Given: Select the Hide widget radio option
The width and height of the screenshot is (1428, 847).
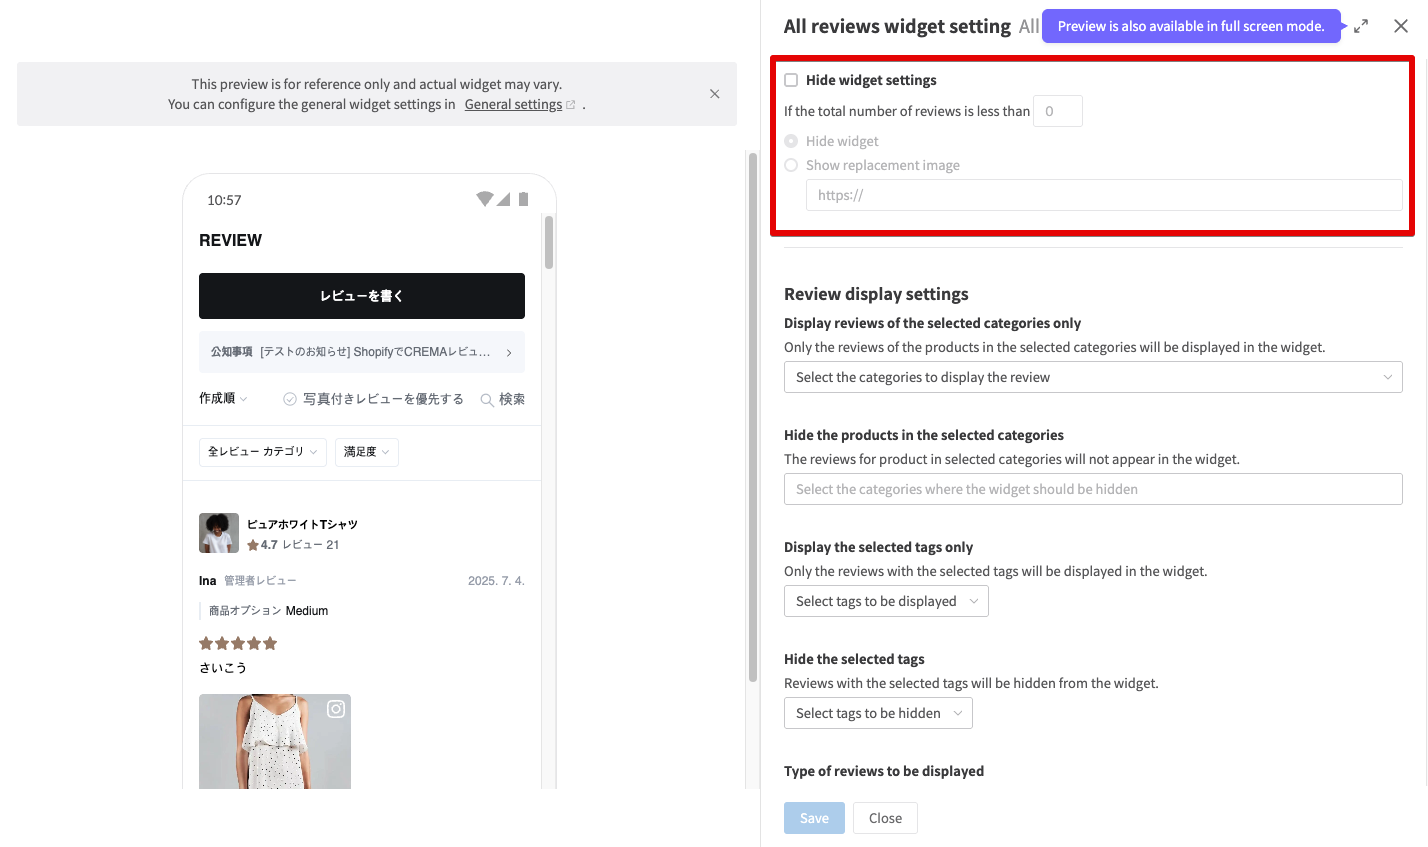Looking at the screenshot, I should coord(791,141).
